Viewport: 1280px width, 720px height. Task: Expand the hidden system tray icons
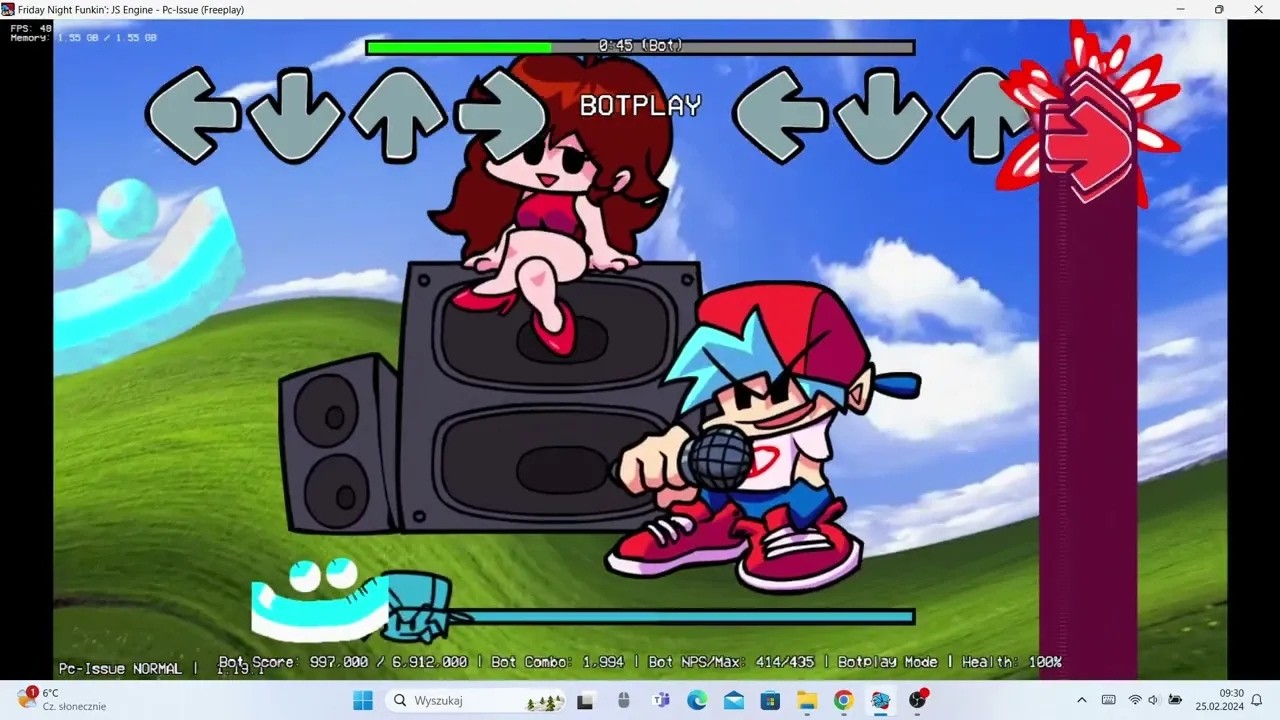[x=1081, y=700]
